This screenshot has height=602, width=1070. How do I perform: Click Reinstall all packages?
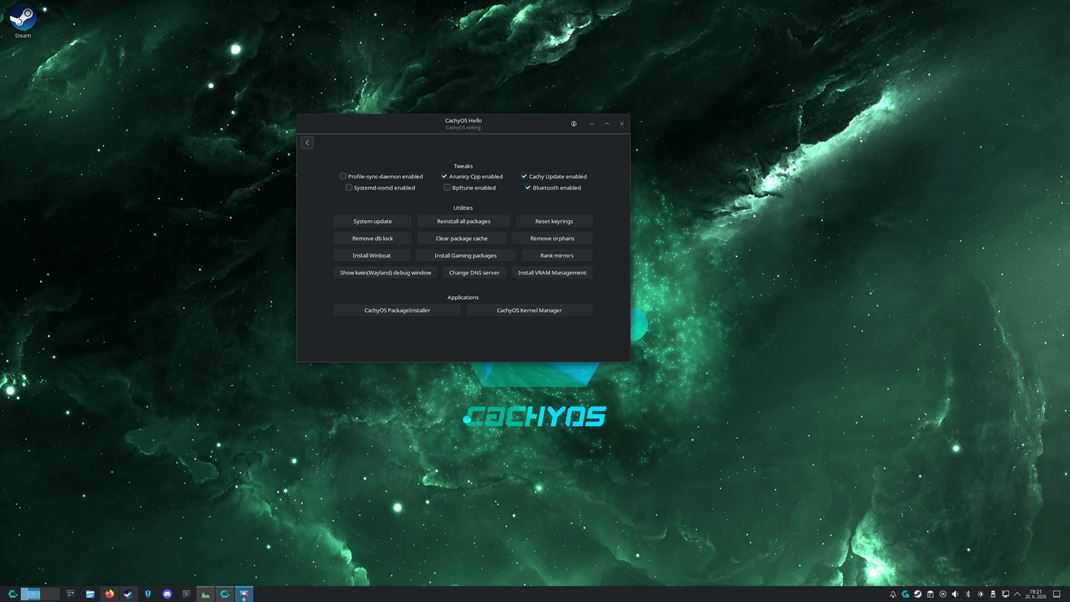[463, 221]
